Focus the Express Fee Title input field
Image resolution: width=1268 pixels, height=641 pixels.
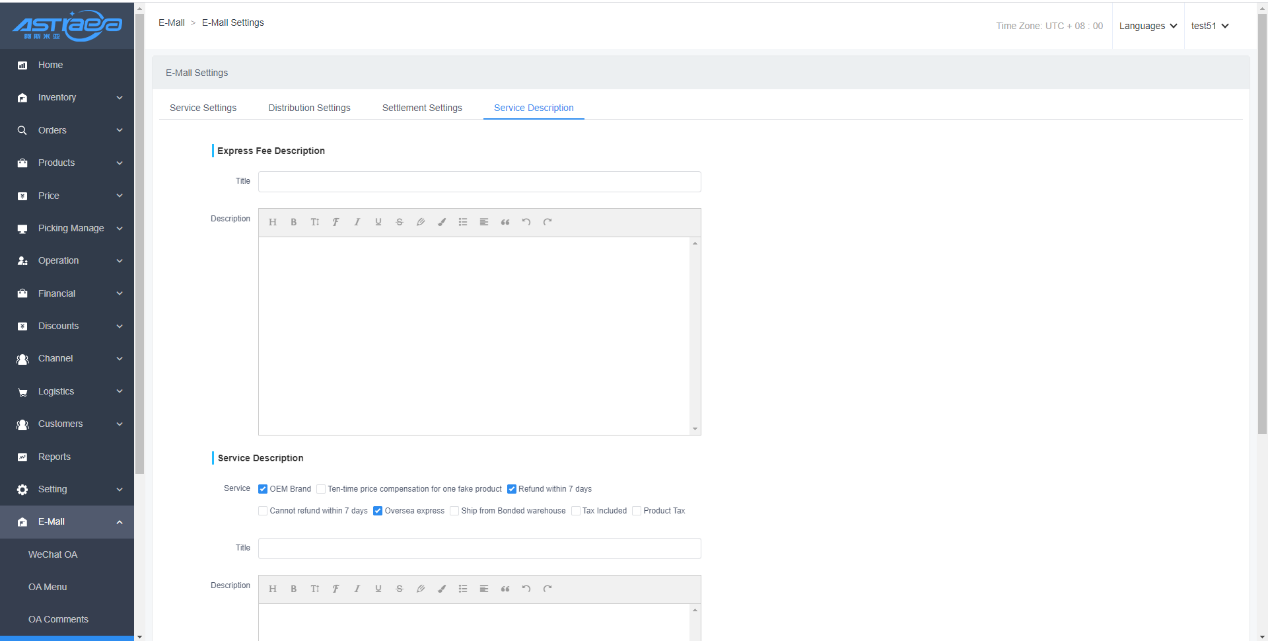479,182
